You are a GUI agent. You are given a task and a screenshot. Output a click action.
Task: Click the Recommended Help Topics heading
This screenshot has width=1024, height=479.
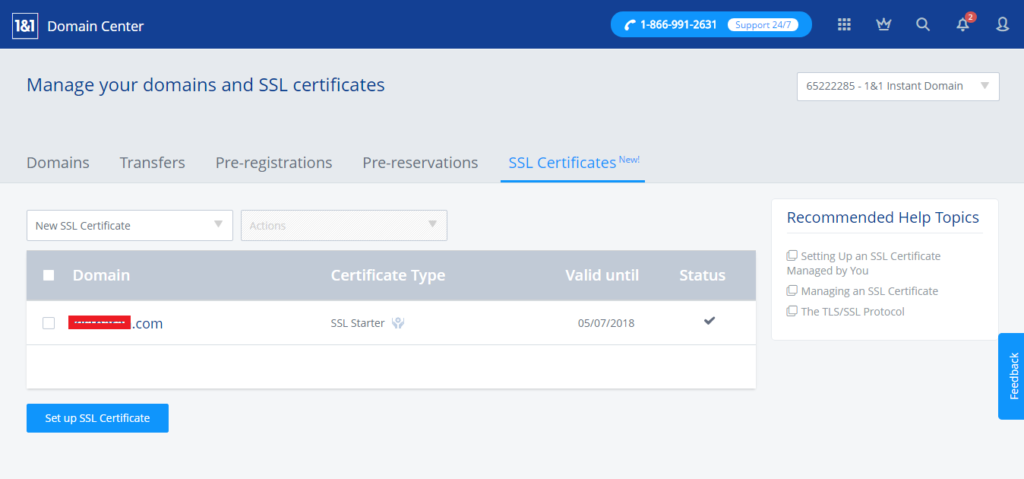tap(883, 217)
